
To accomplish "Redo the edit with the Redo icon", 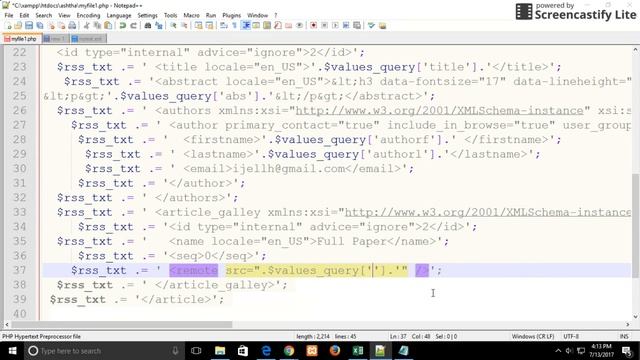I will coord(134,26).
